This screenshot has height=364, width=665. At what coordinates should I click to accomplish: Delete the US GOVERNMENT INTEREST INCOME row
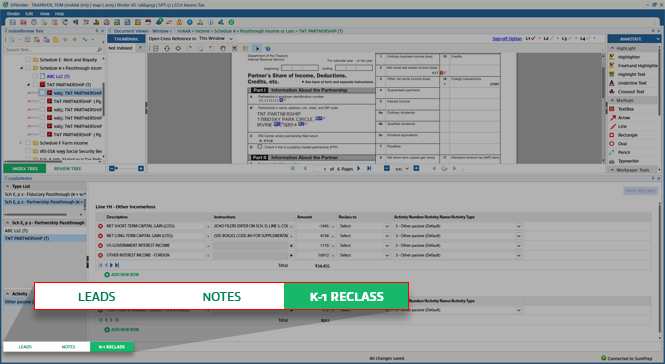click(x=101, y=246)
